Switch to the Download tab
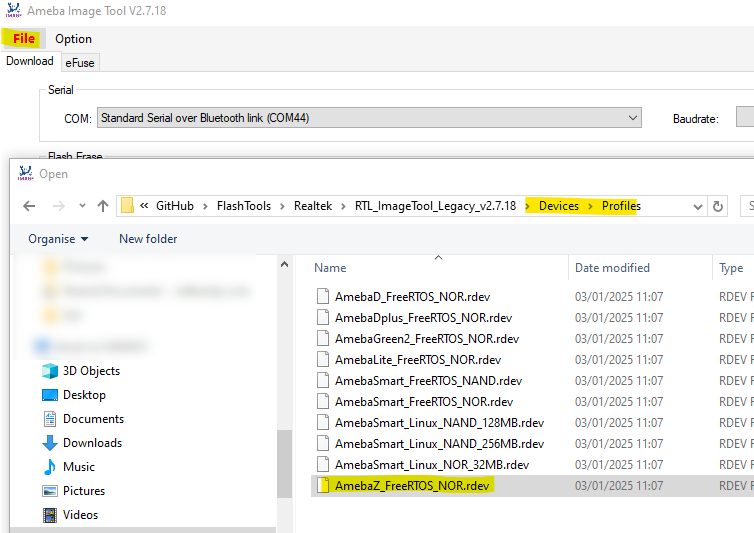This screenshot has width=754, height=533. (x=30, y=61)
